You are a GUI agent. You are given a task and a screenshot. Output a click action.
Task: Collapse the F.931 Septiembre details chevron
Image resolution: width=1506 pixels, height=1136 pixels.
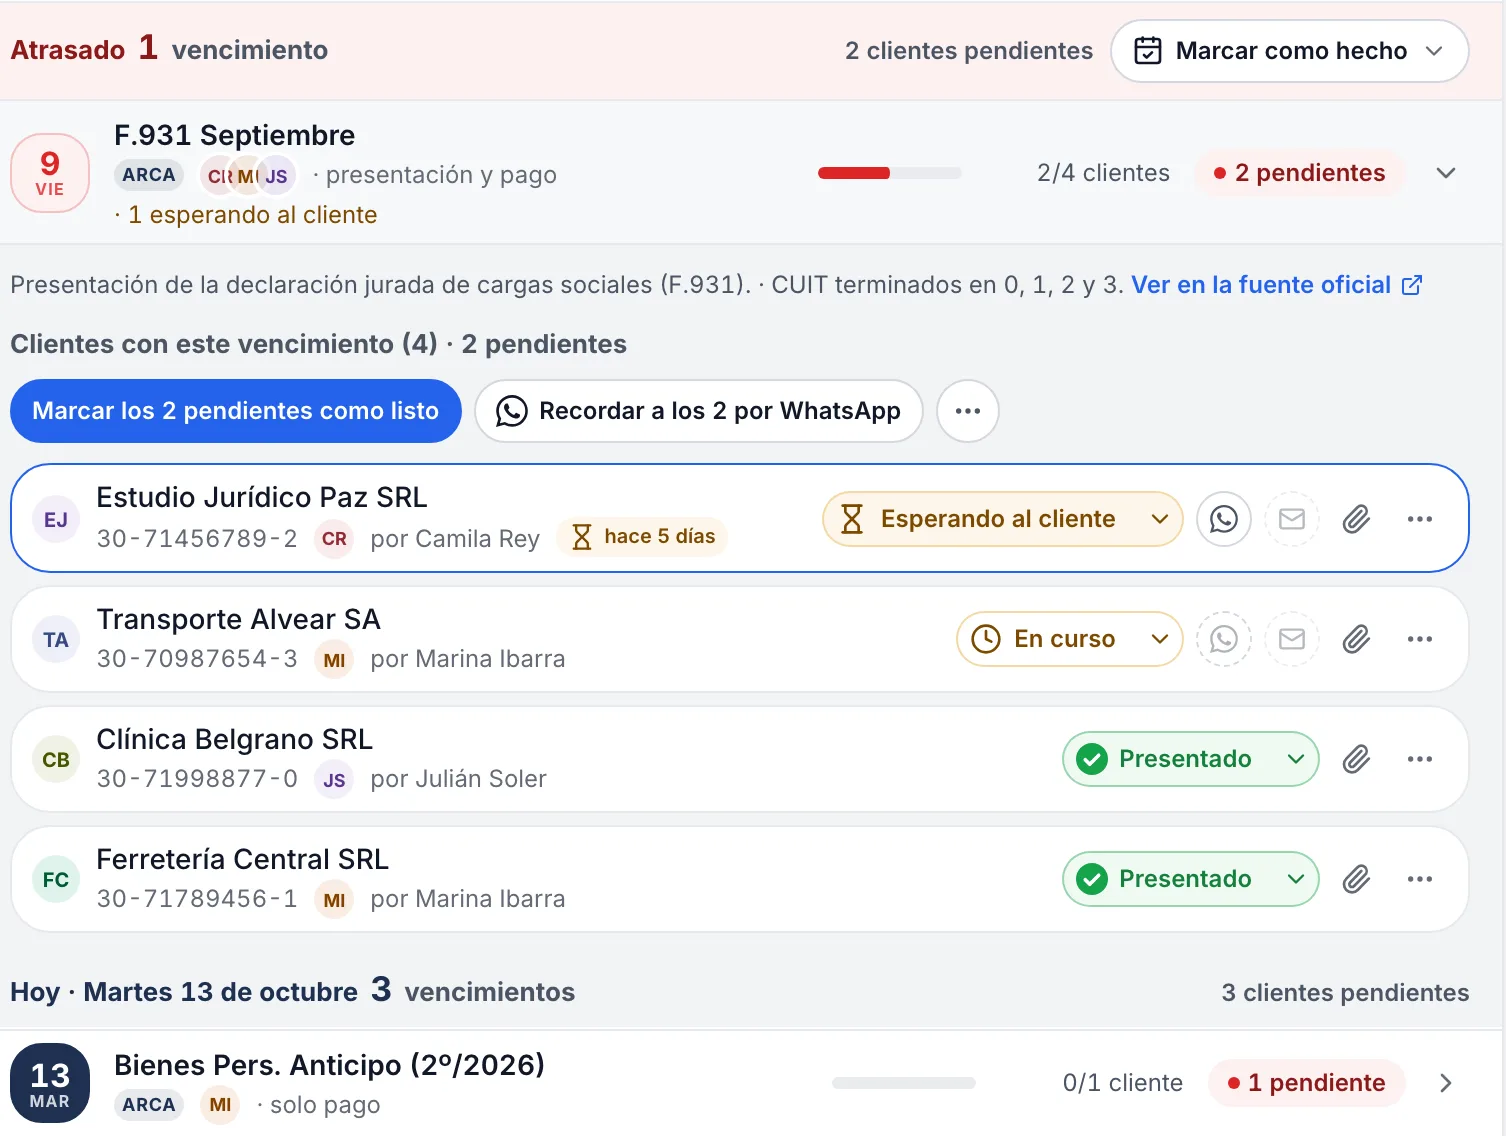click(1445, 173)
